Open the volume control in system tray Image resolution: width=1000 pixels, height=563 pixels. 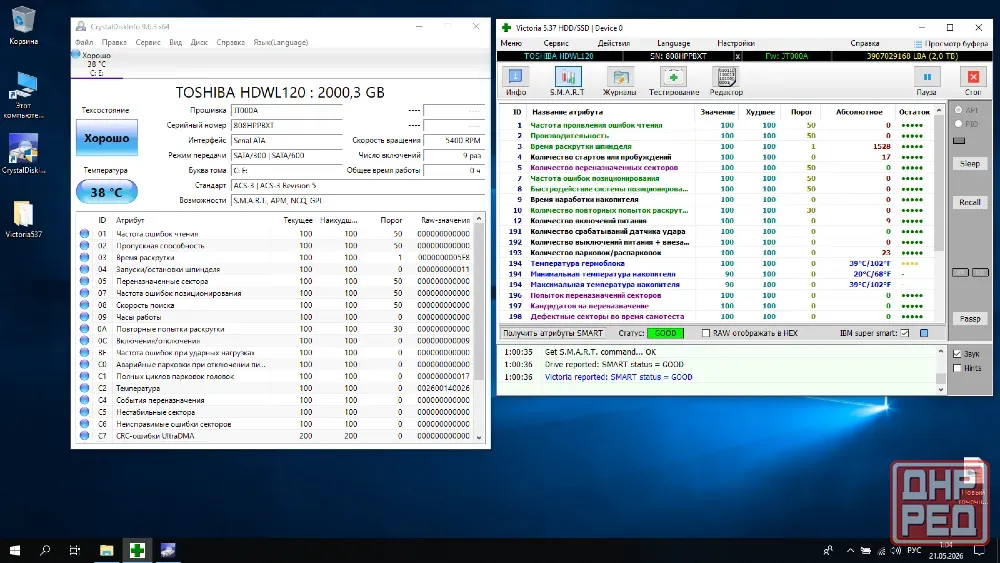pyautogui.click(x=895, y=550)
